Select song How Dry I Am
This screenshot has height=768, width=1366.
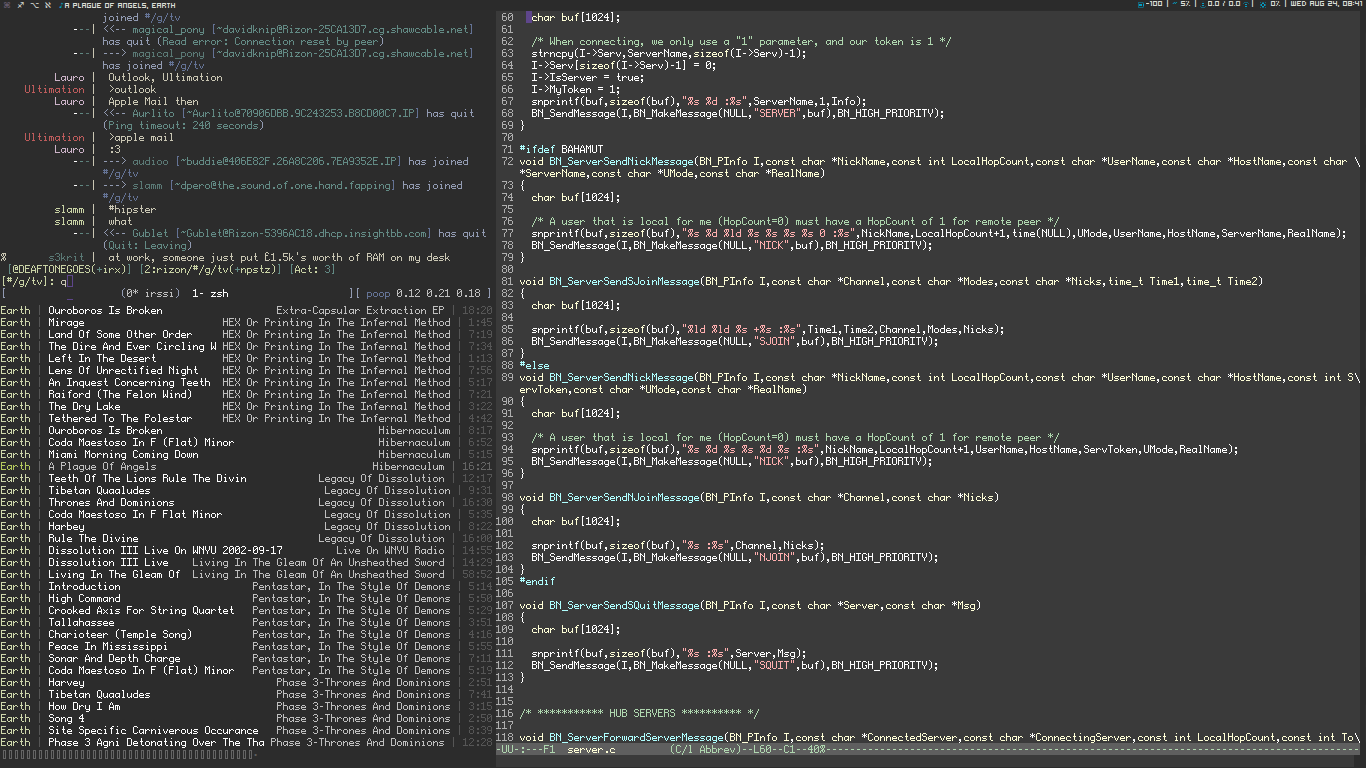(x=246, y=707)
